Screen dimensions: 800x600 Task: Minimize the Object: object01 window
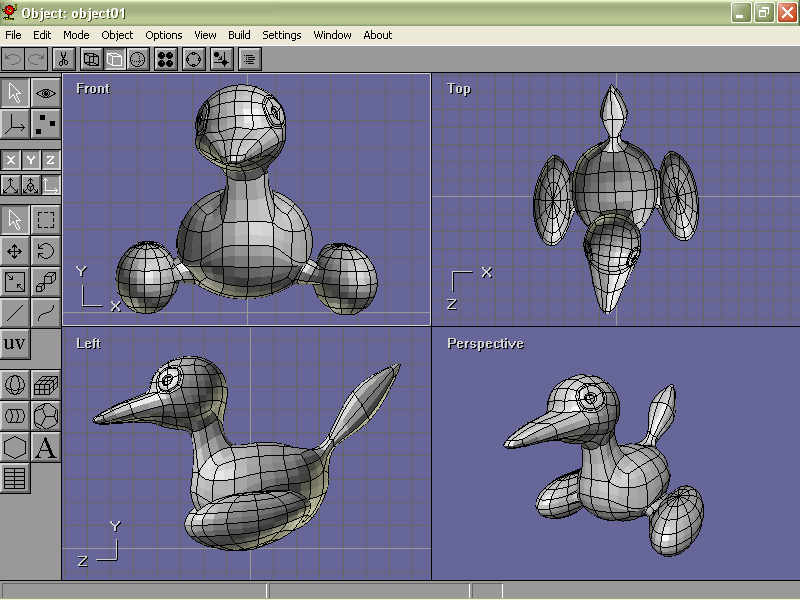point(741,13)
